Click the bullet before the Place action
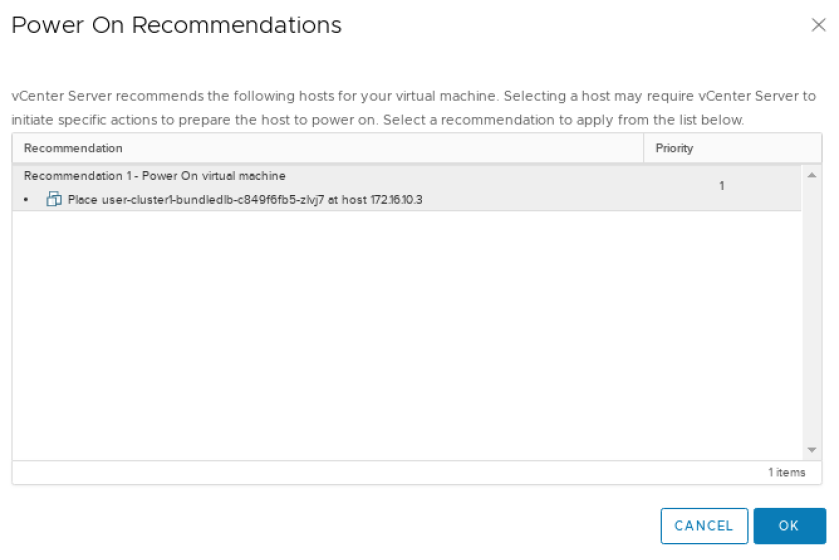This screenshot has height=560, width=839. pyautogui.click(x=26, y=201)
